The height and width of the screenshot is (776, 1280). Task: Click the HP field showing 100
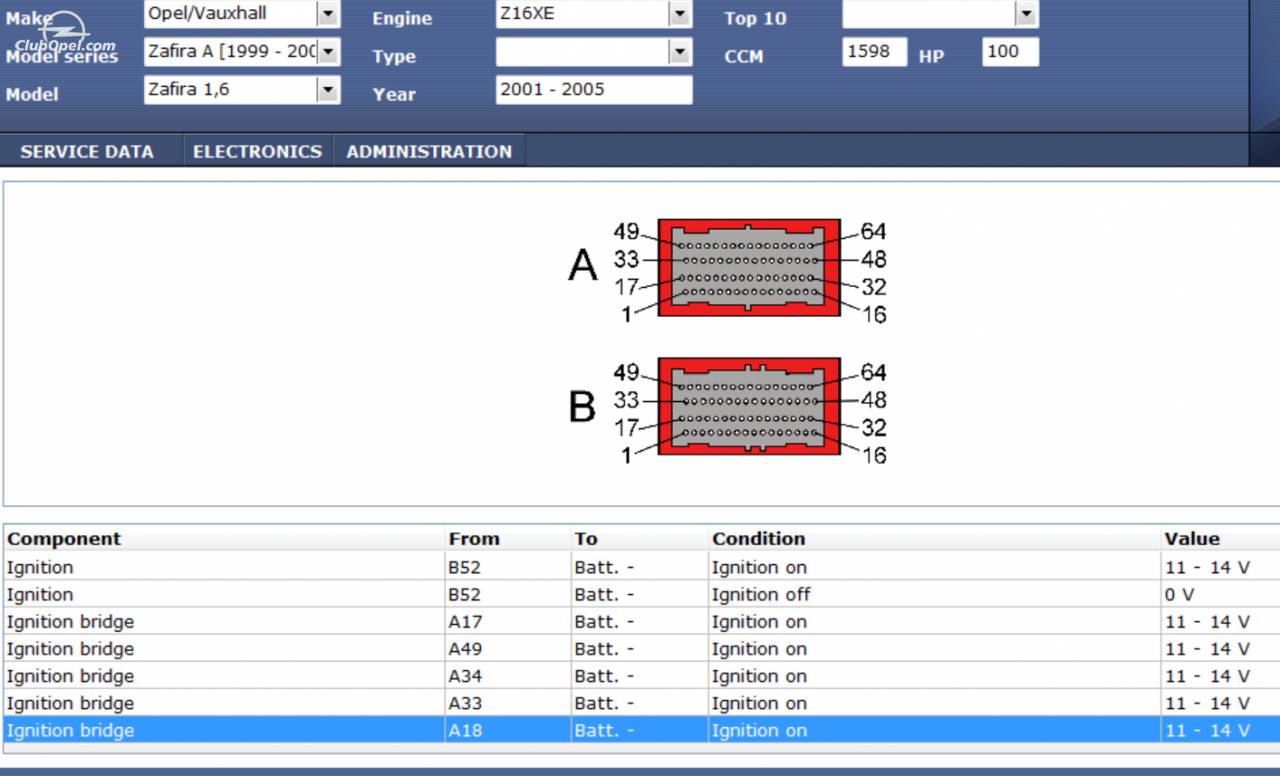tap(1010, 52)
